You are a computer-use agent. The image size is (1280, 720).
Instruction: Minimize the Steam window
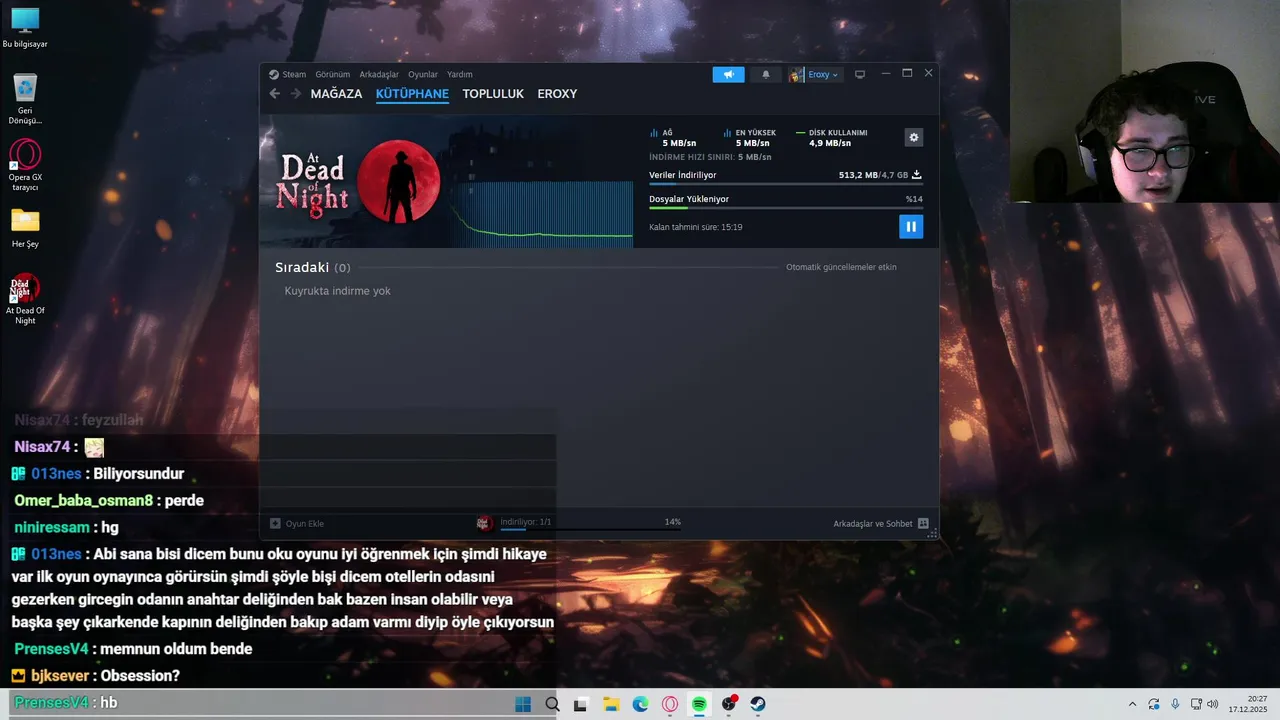pyautogui.click(x=885, y=73)
